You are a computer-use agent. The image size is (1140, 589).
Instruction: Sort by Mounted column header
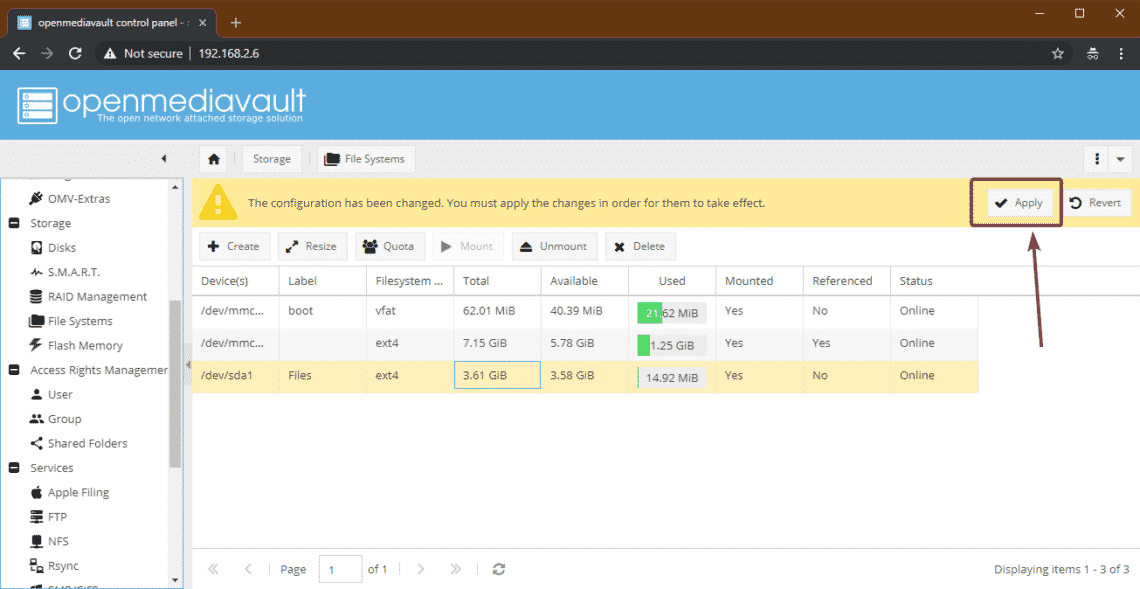pyautogui.click(x=759, y=281)
